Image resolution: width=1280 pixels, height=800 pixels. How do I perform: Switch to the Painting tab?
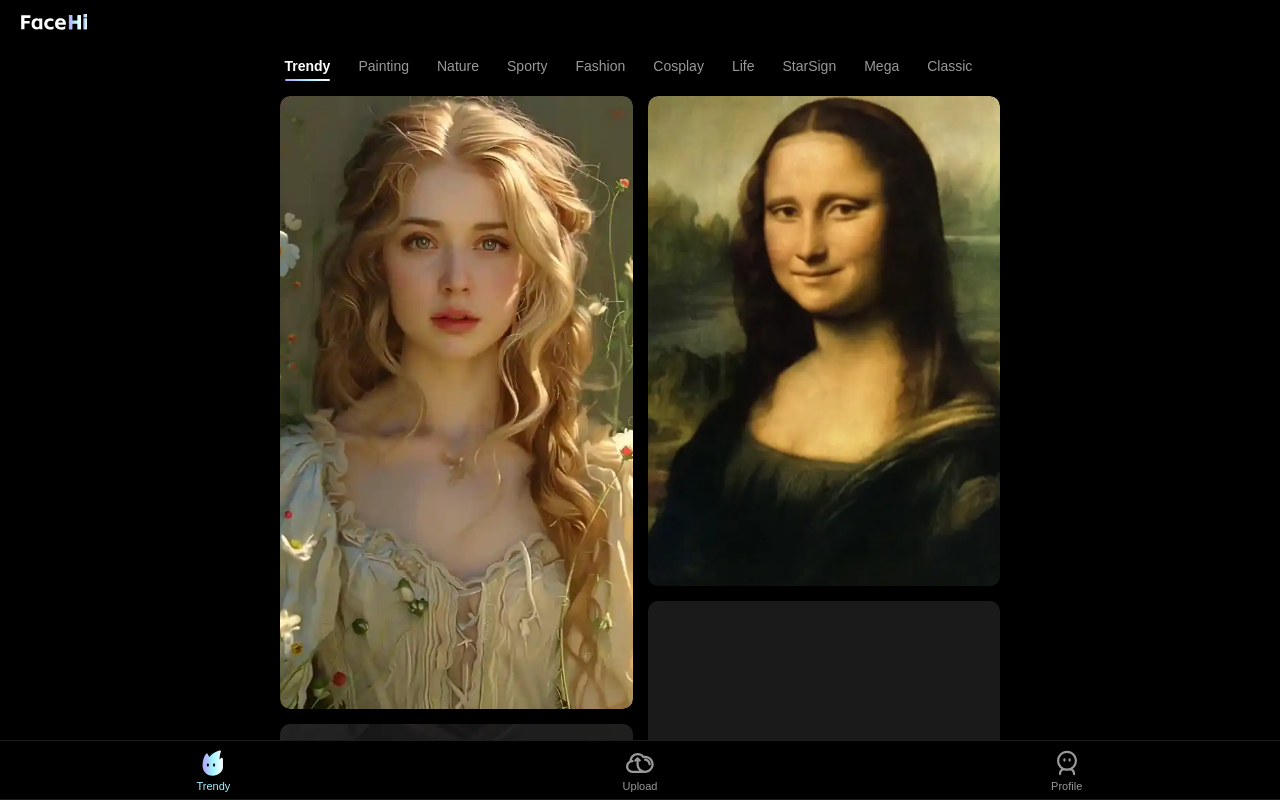[x=384, y=66]
